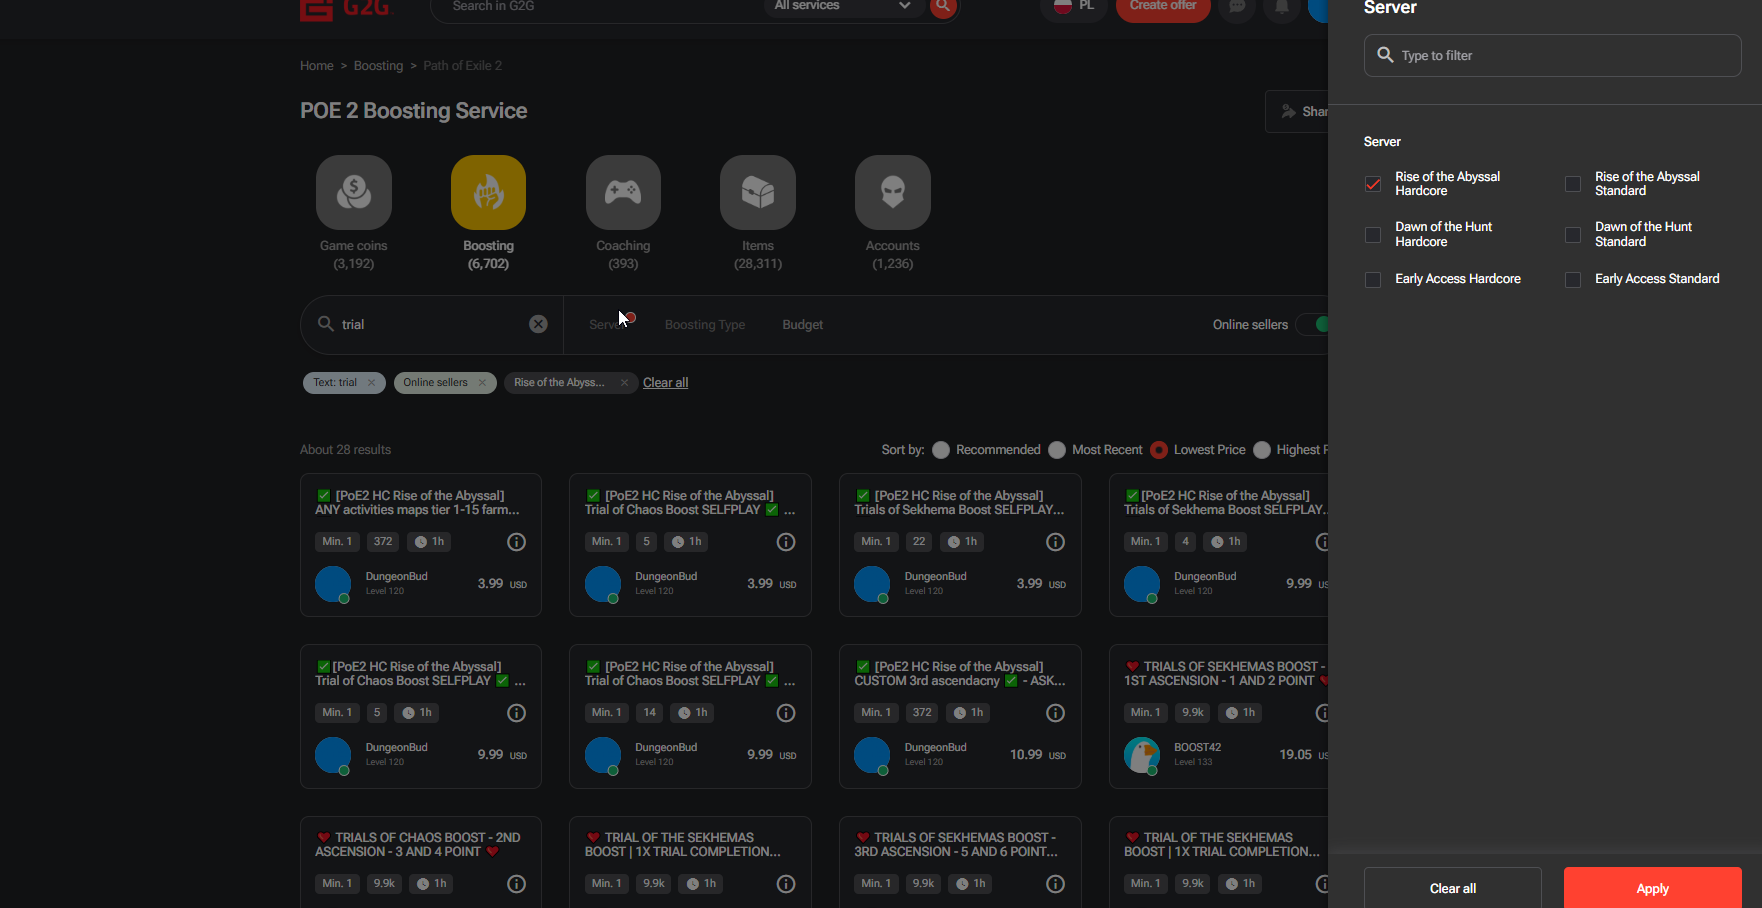Screen dimensions: 1762x908
Task: Remove the 'Text: trial' filter chip
Action: (371, 382)
